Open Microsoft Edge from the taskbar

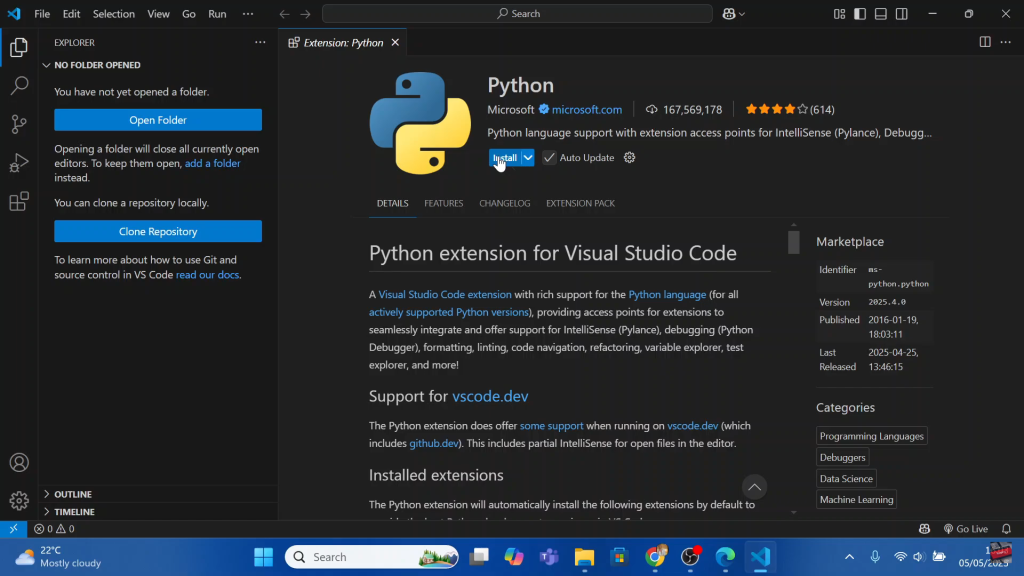725,556
